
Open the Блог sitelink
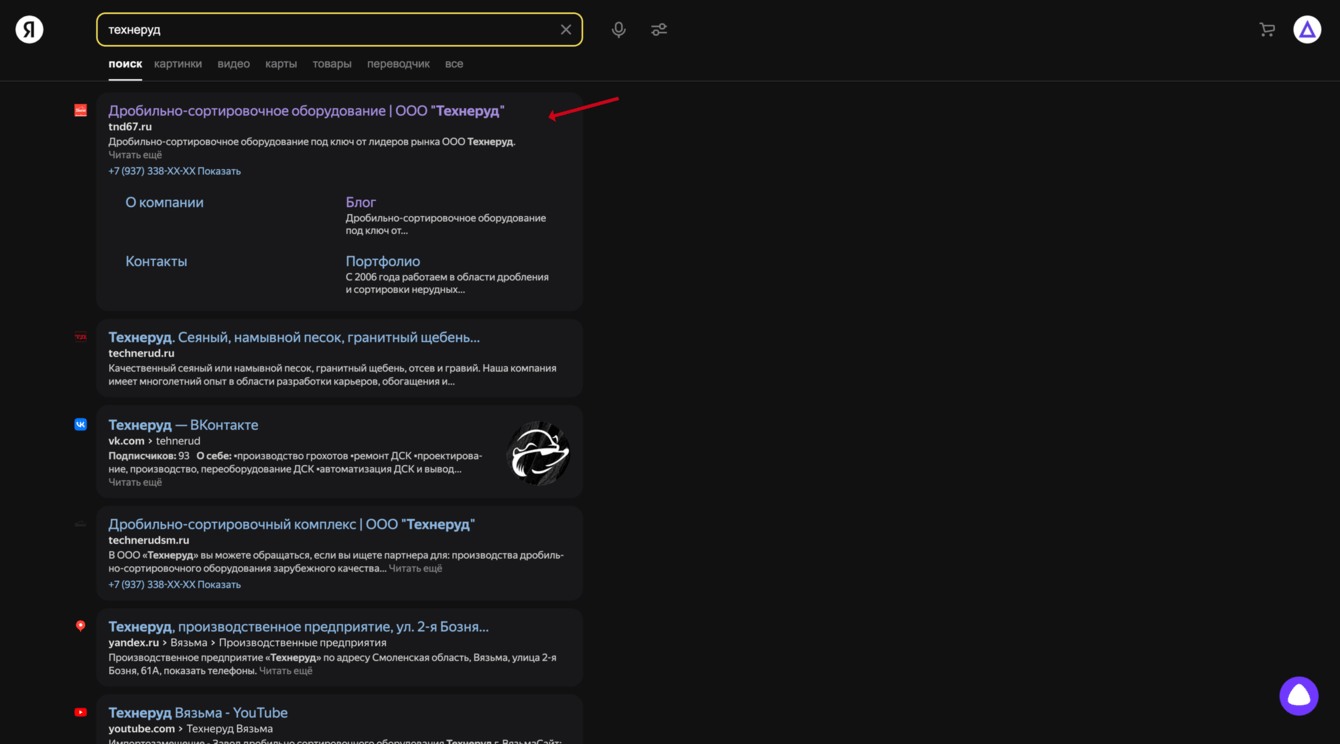361,202
